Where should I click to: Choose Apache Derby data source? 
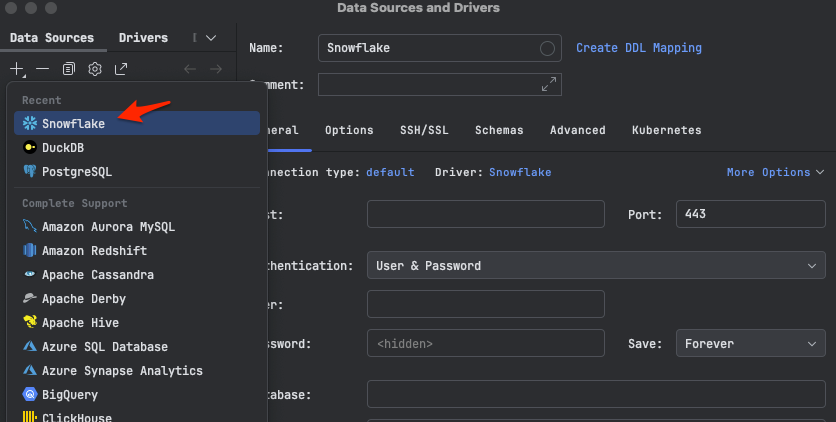[137, 298]
